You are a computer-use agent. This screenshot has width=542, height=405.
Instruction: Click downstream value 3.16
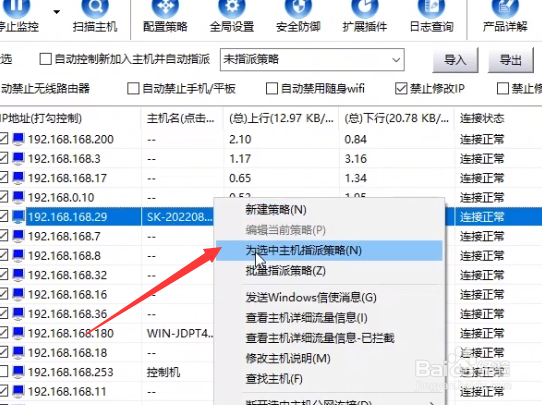click(356, 159)
